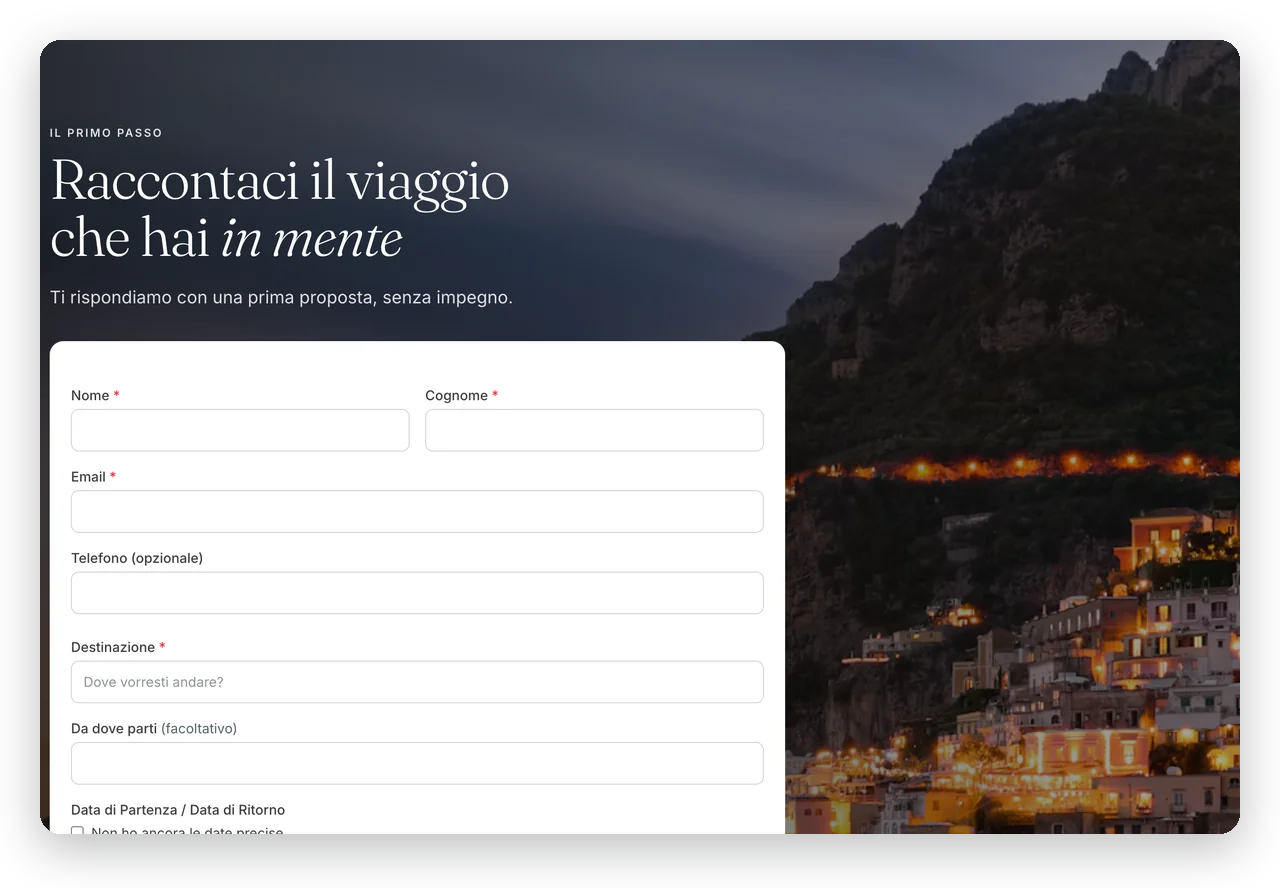Select the Telefono (opzionale) field
1280x888 pixels.
(x=417, y=593)
